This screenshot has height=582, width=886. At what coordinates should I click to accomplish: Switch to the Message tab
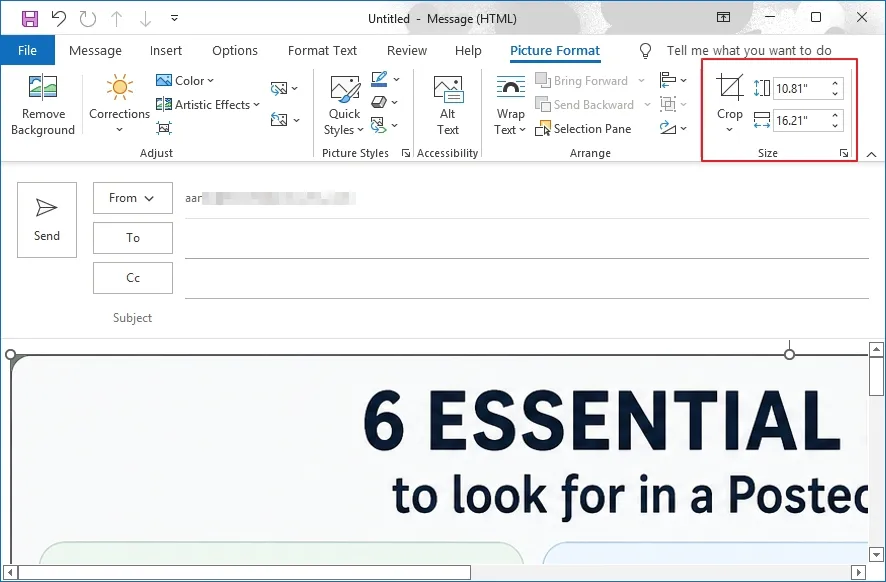coord(95,50)
